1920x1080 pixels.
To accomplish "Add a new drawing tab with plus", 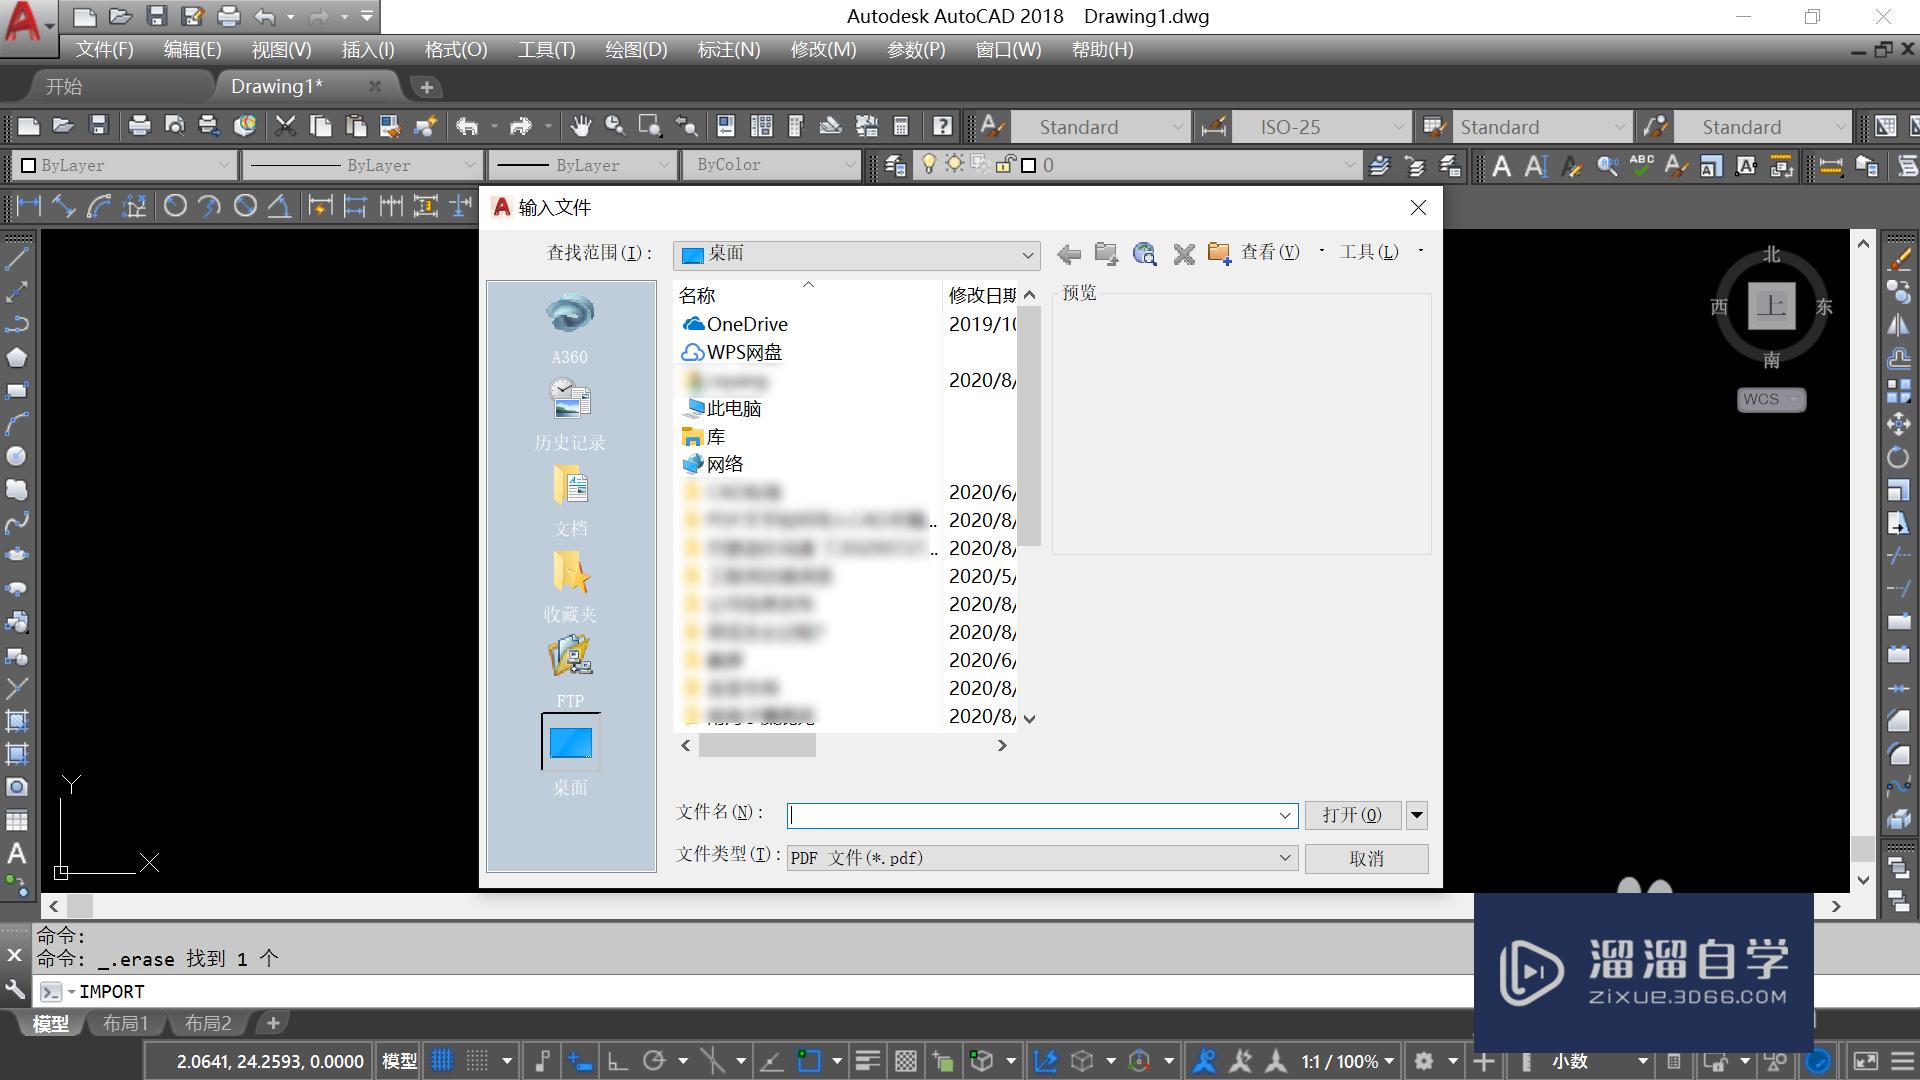I will point(427,87).
